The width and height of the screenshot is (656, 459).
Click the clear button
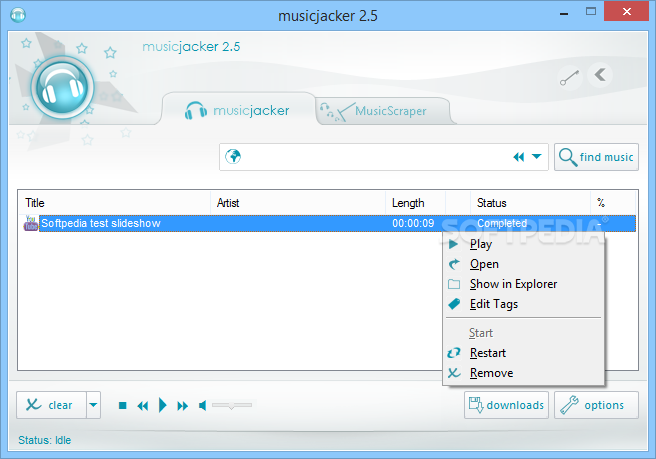51,405
